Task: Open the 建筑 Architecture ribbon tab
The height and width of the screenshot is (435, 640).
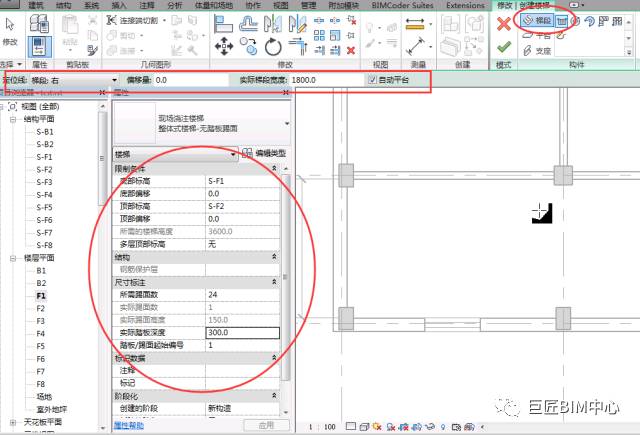Action: [36, 5]
